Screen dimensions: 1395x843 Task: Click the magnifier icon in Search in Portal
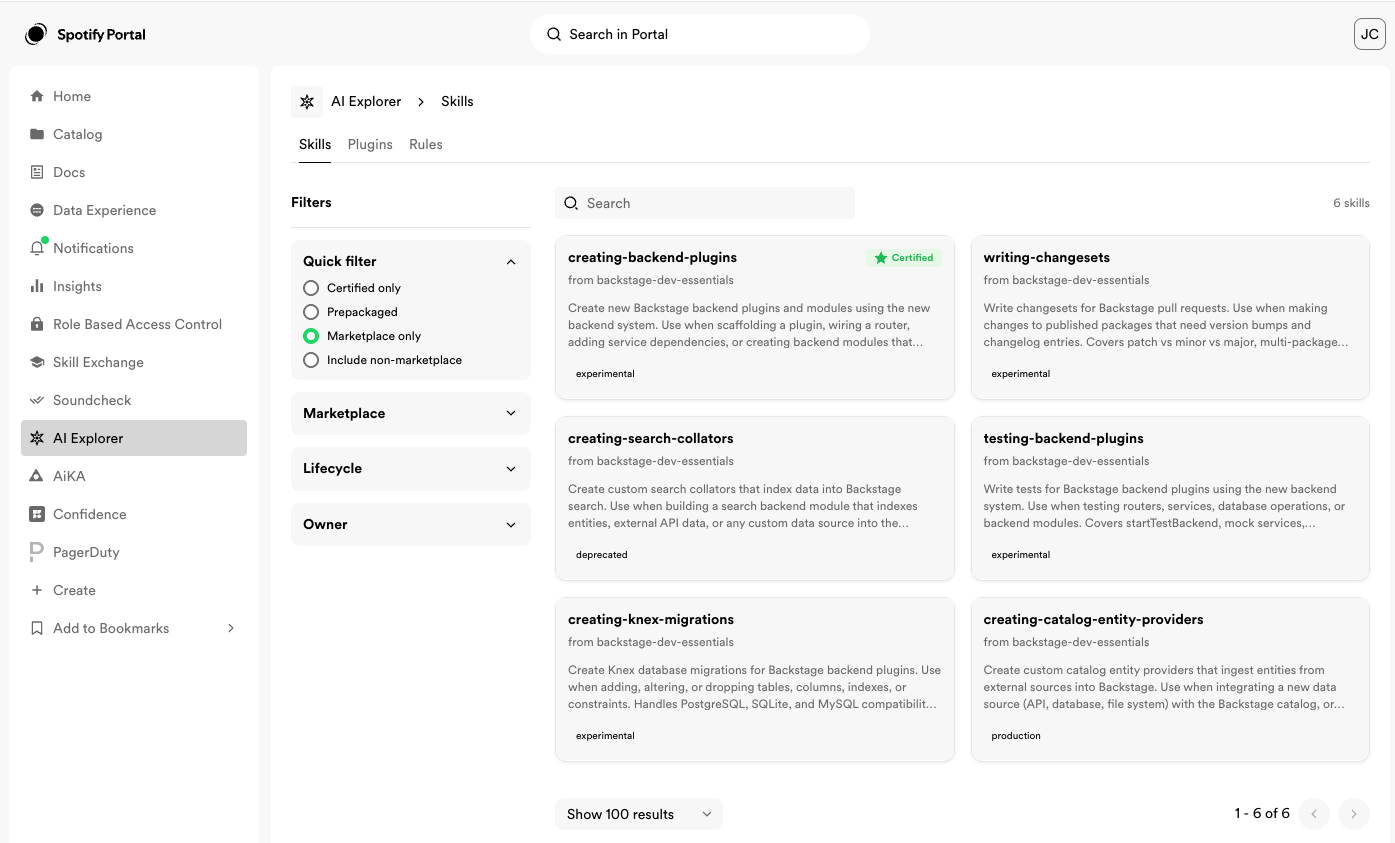pyautogui.click(x=554, y=34)
